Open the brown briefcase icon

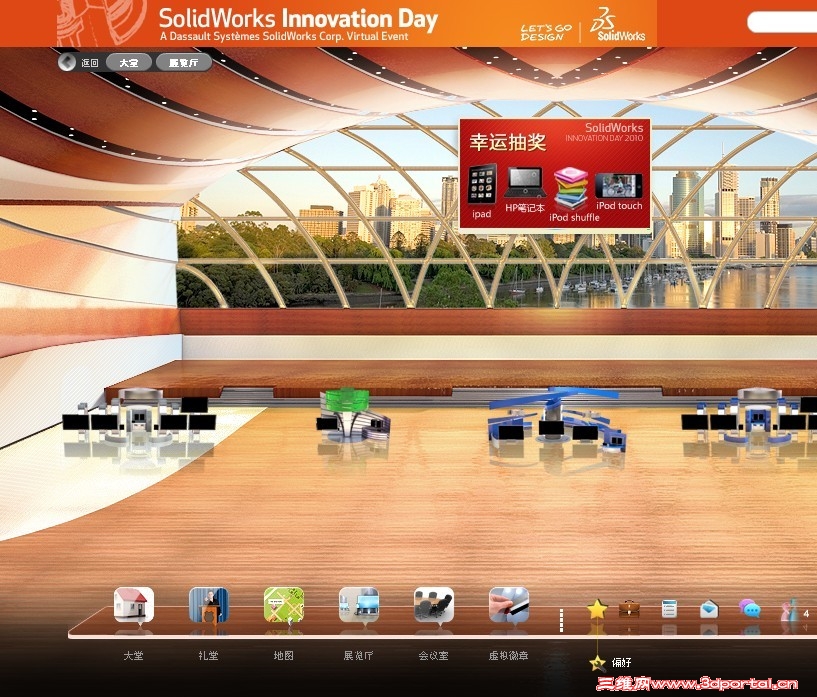point(629,609)
